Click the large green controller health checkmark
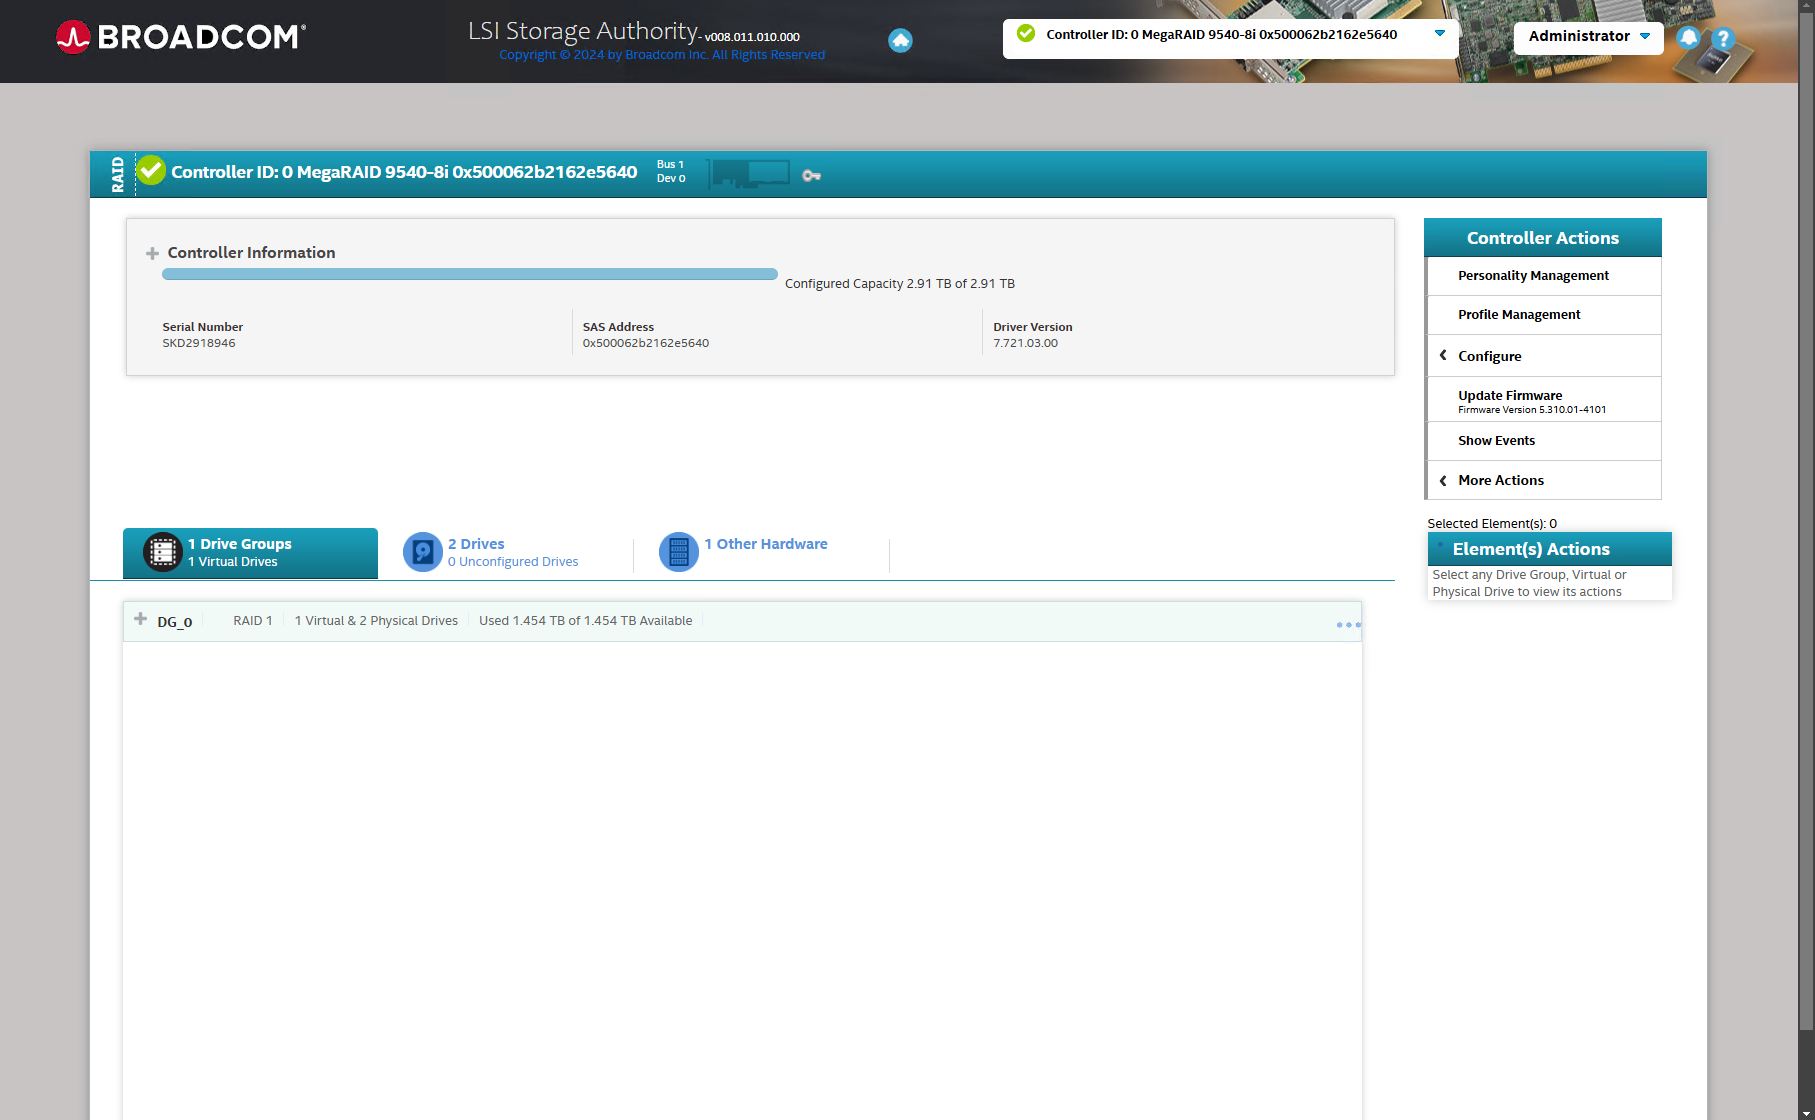Viewport: 1815px width, 1120px height. click(x=151, y=171)
